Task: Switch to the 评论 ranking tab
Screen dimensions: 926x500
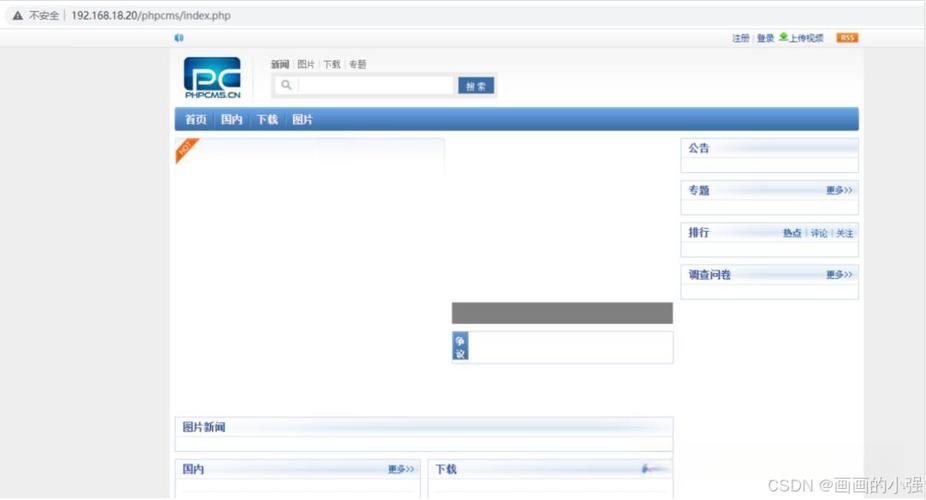Action: (x=819, y=233)
